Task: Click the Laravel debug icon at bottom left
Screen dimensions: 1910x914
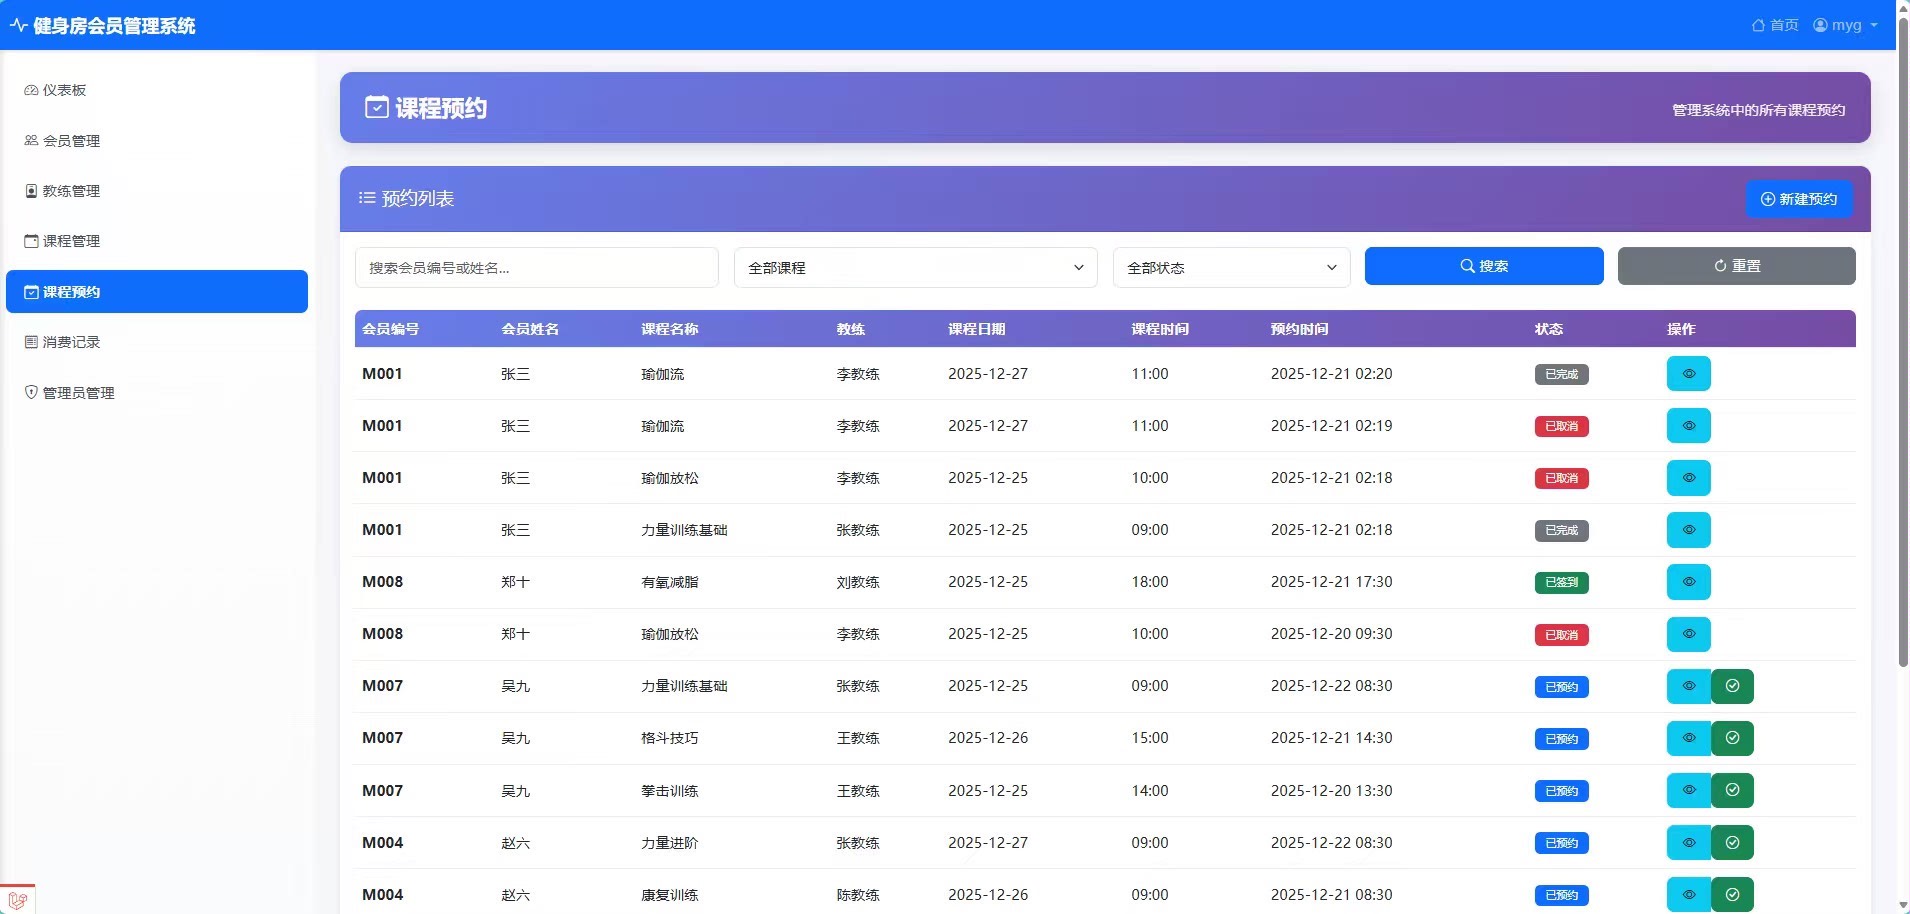Action: click(x=18, y=900)
